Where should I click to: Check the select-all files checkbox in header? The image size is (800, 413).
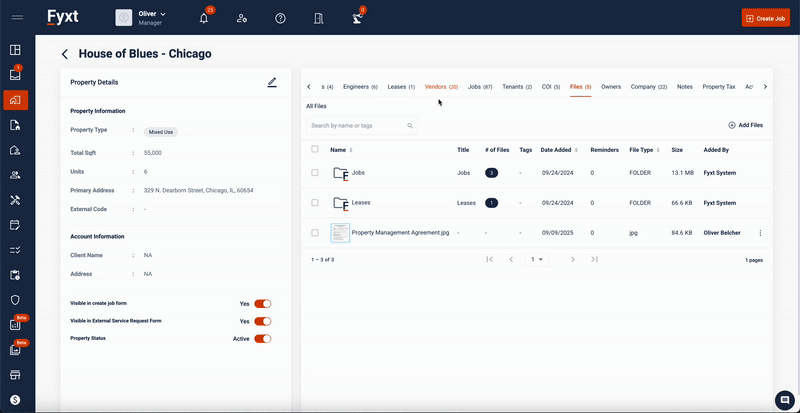(315, 149)
